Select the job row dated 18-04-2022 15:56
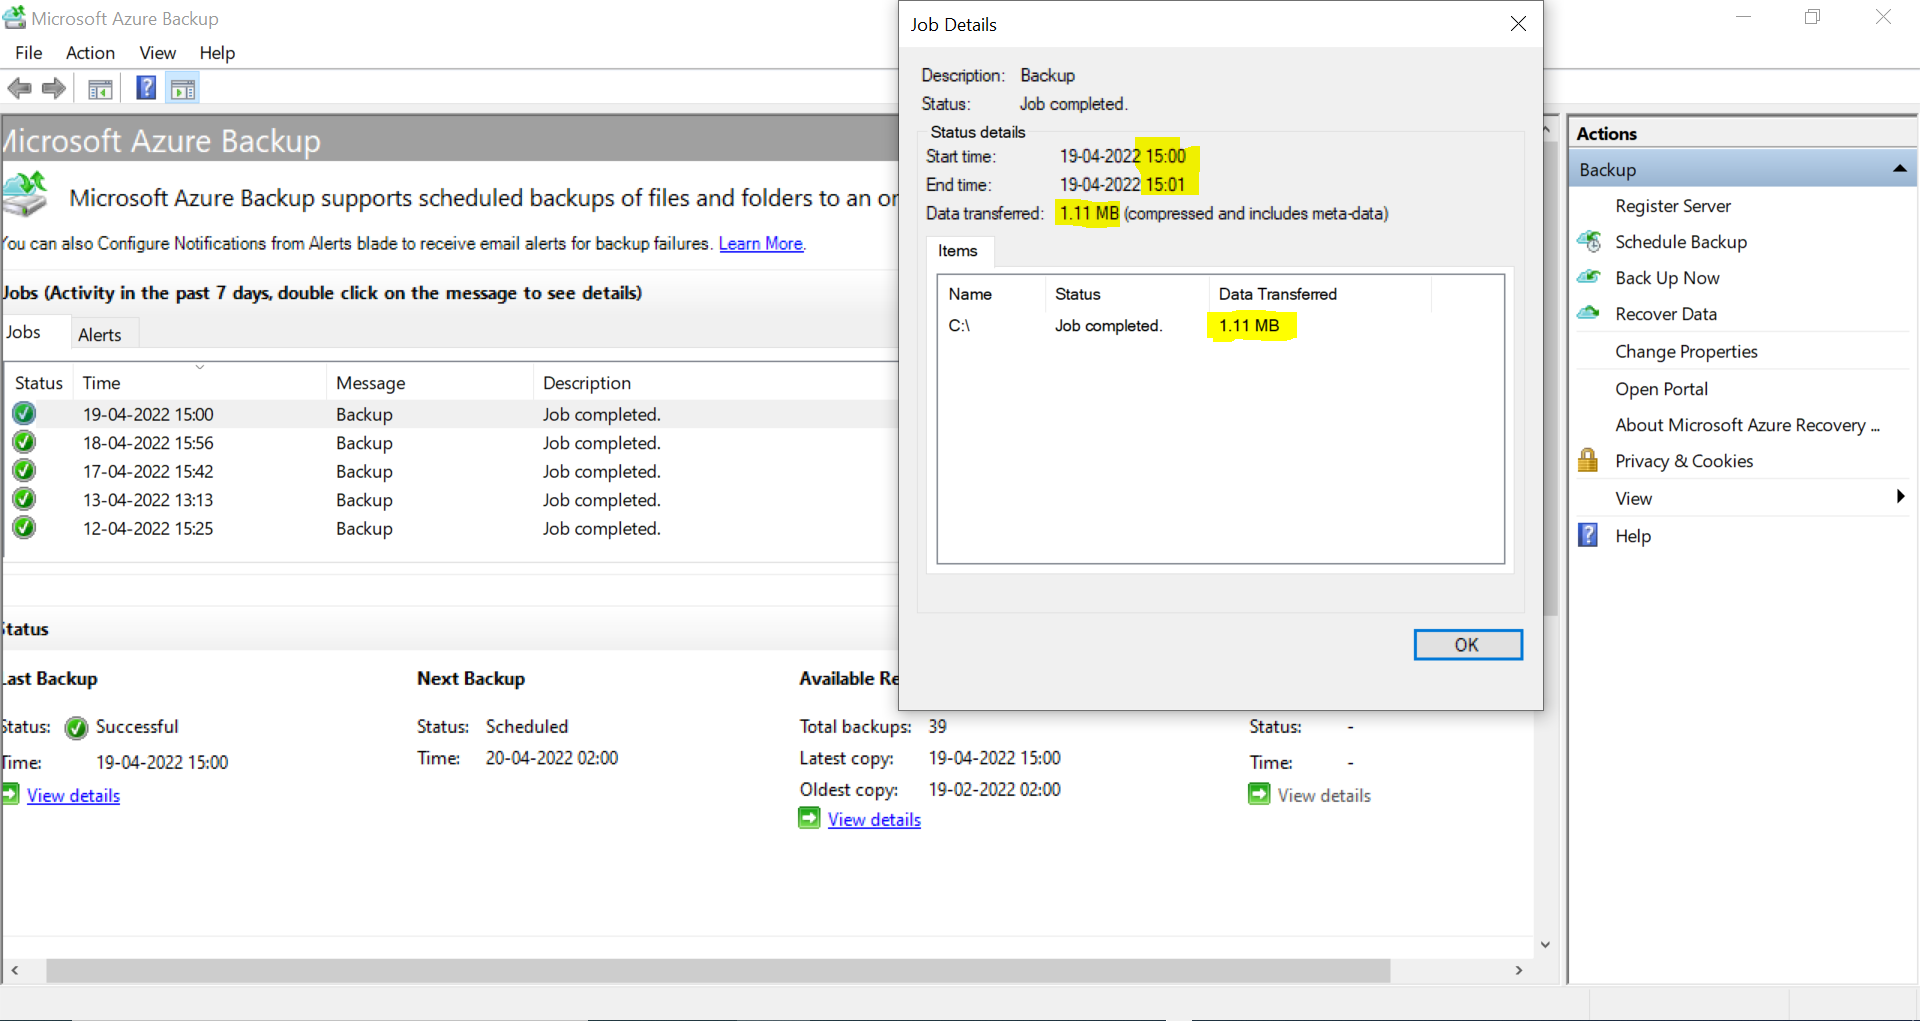The height and width of the screenshot is (1021, 1920). pyautogui.click(x=452, y=443)
